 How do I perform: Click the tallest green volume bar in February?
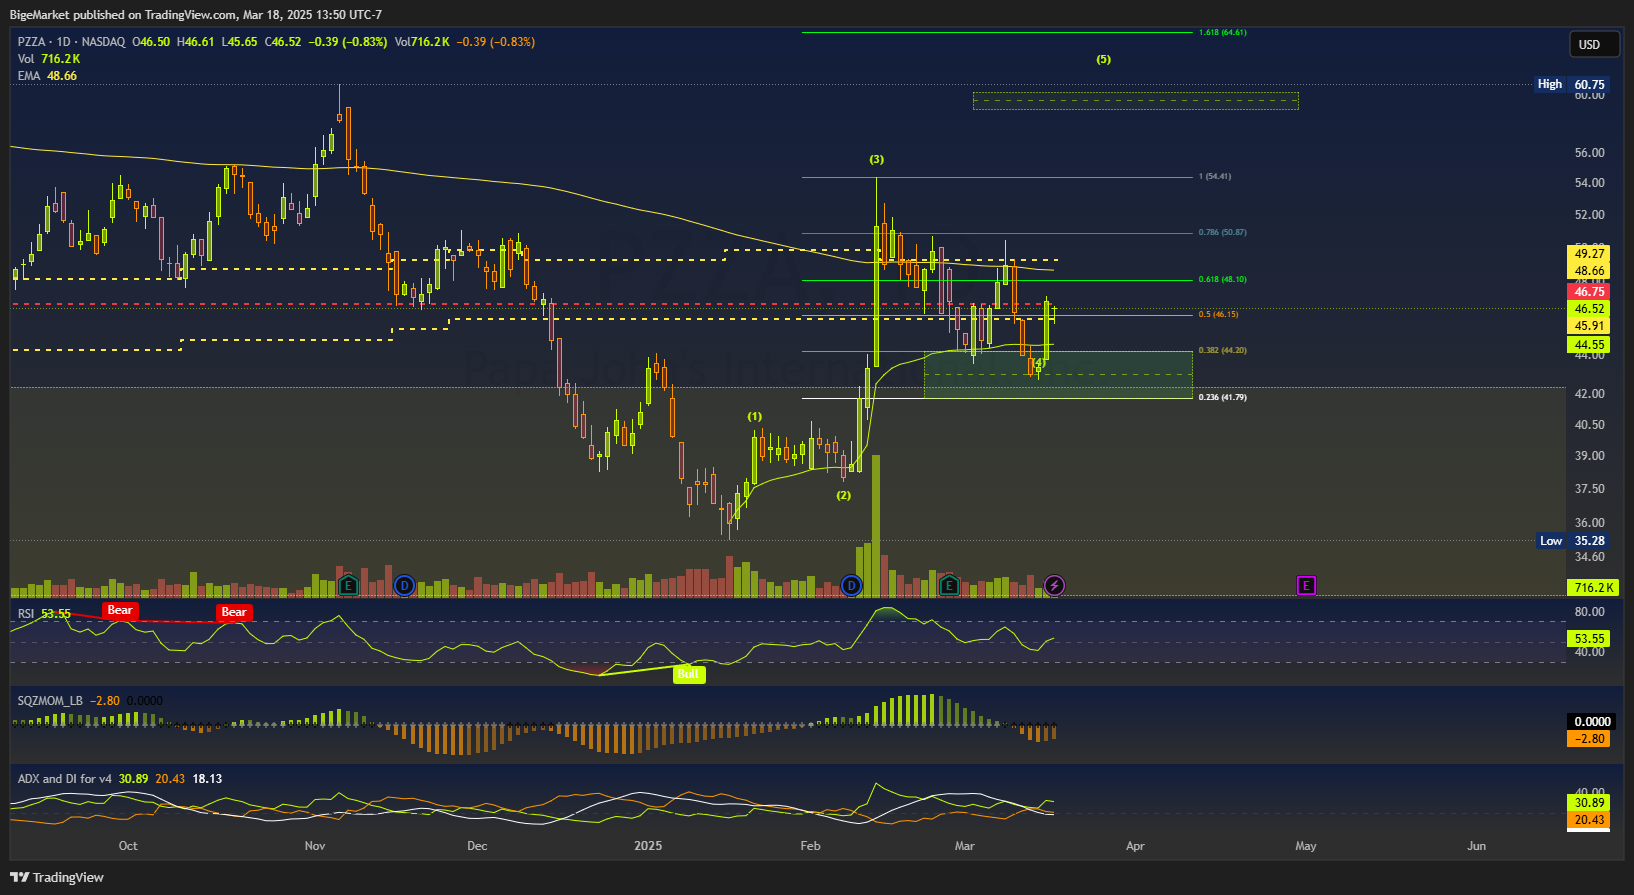click(876, 526)
